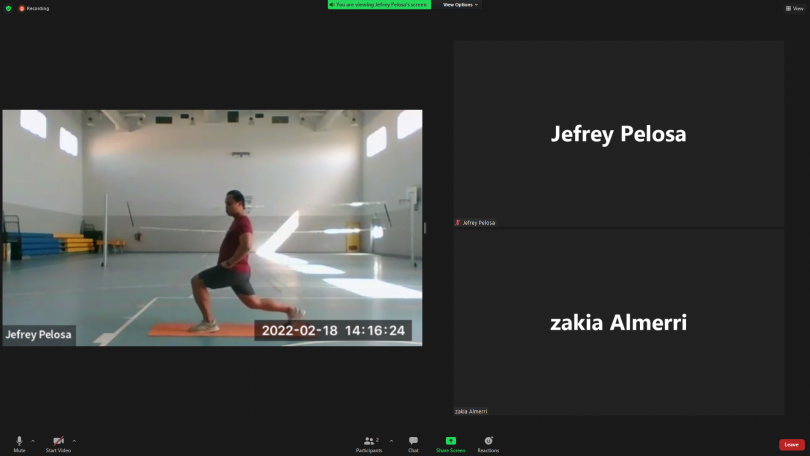Open the View Options dropdown

[460, 5]
